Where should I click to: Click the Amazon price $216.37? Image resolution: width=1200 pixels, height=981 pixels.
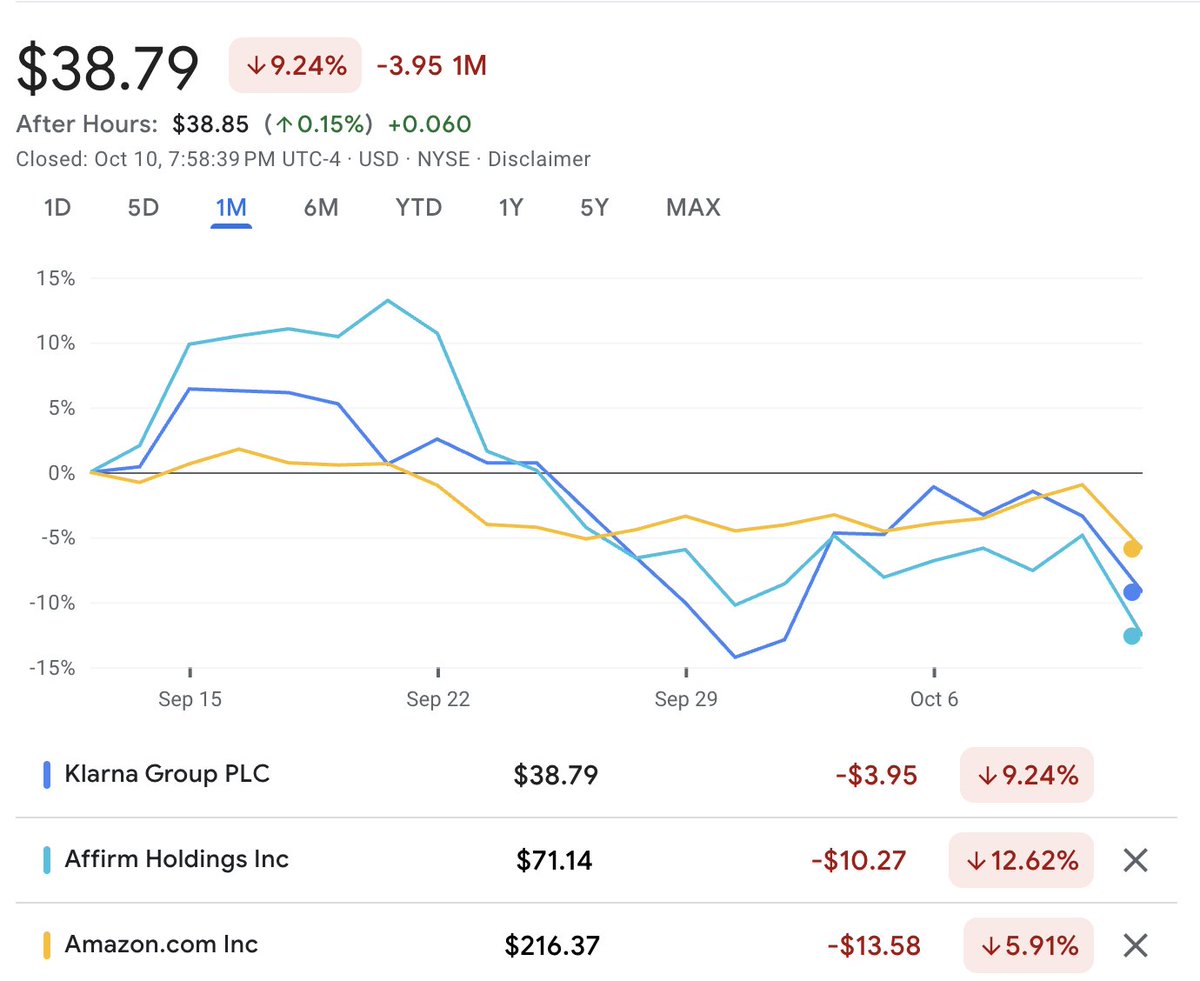552,945
